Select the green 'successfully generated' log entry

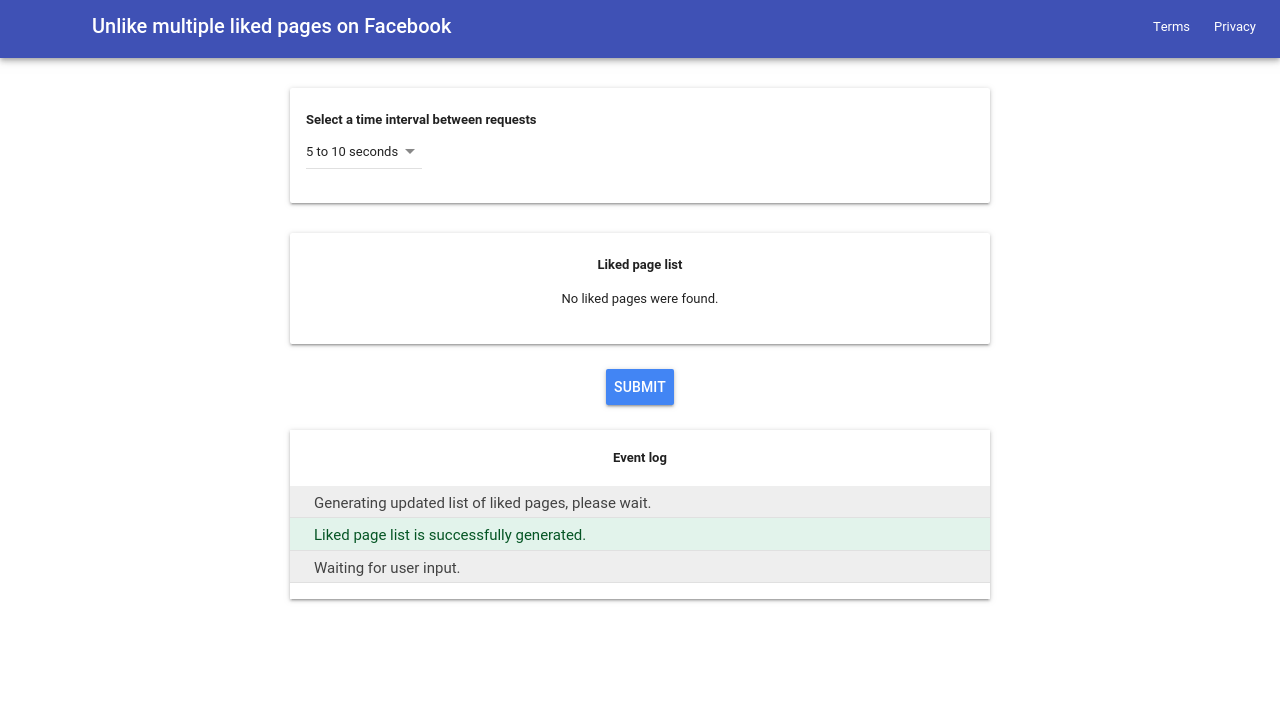tap(450, 535)
